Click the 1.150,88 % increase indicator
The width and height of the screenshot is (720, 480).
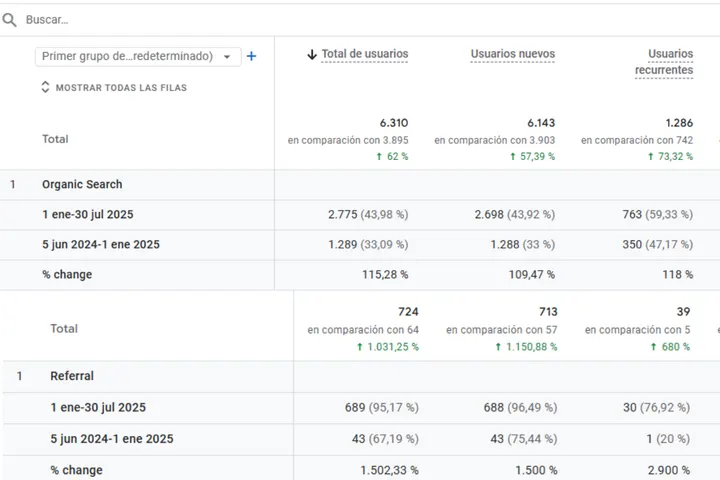(x=527, y=347)
